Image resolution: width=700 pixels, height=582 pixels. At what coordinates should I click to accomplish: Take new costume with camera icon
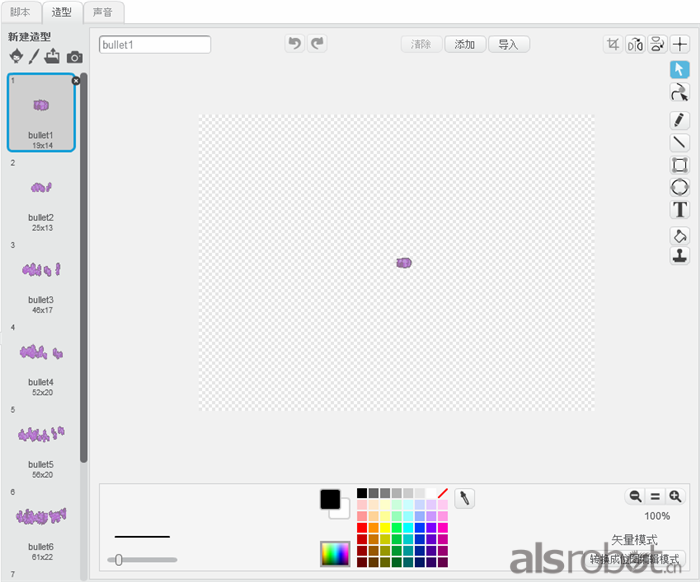75,57
